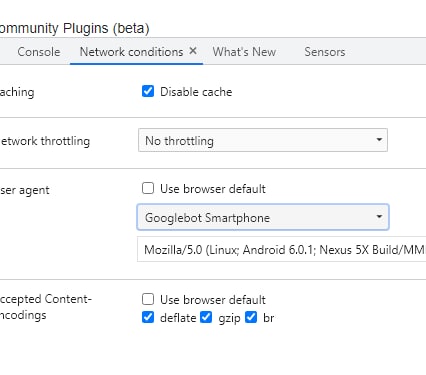This screenshot has width=426, height=375.
Task: Uncheck the gzip encoding checkbox
Action: click(206, 317)
